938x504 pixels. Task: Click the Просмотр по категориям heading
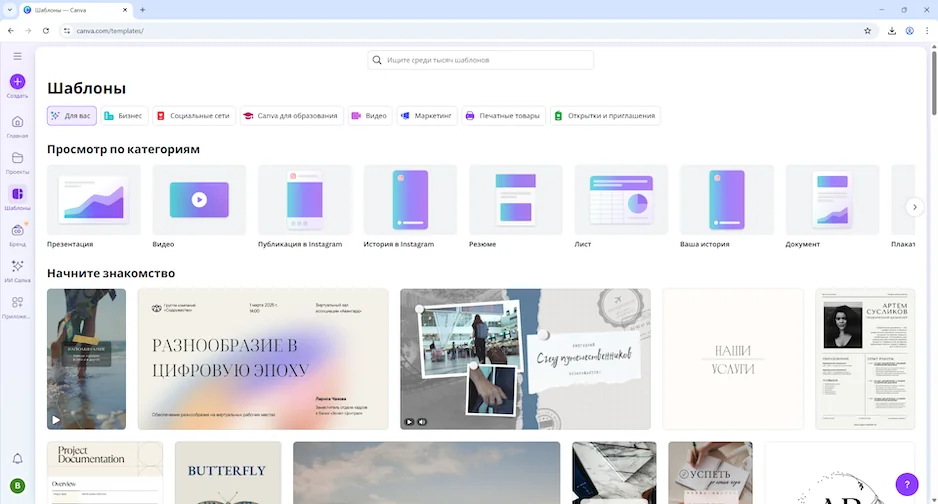pos(123,149)
